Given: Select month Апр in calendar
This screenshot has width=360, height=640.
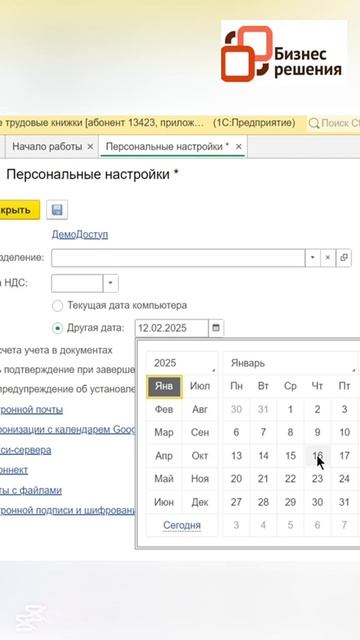Looking at the screenshot, I should 164,456.
